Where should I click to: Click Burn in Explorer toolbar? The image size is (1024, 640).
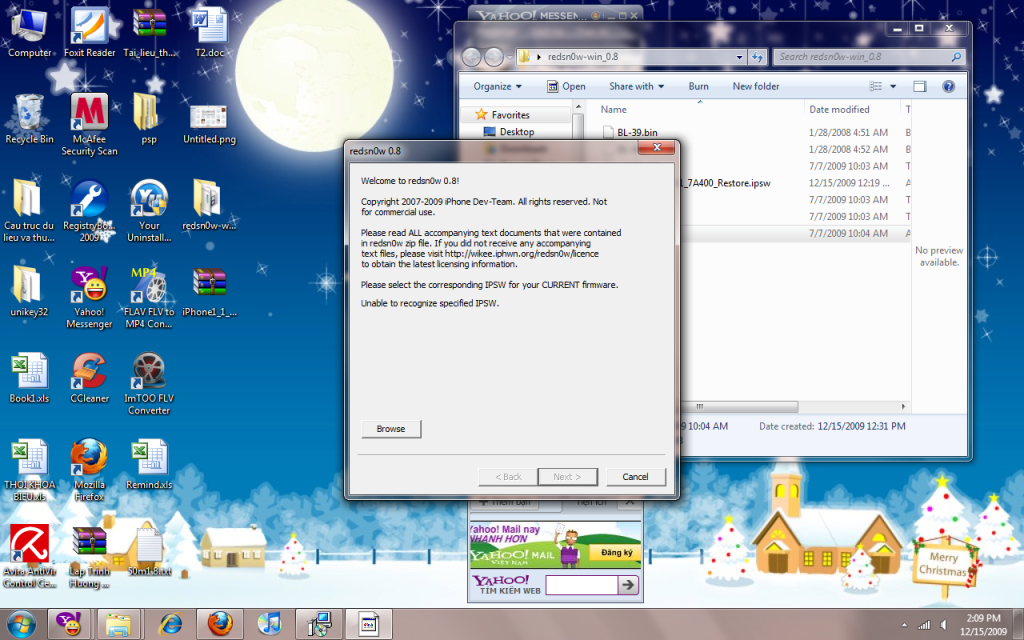pos(698,86)
